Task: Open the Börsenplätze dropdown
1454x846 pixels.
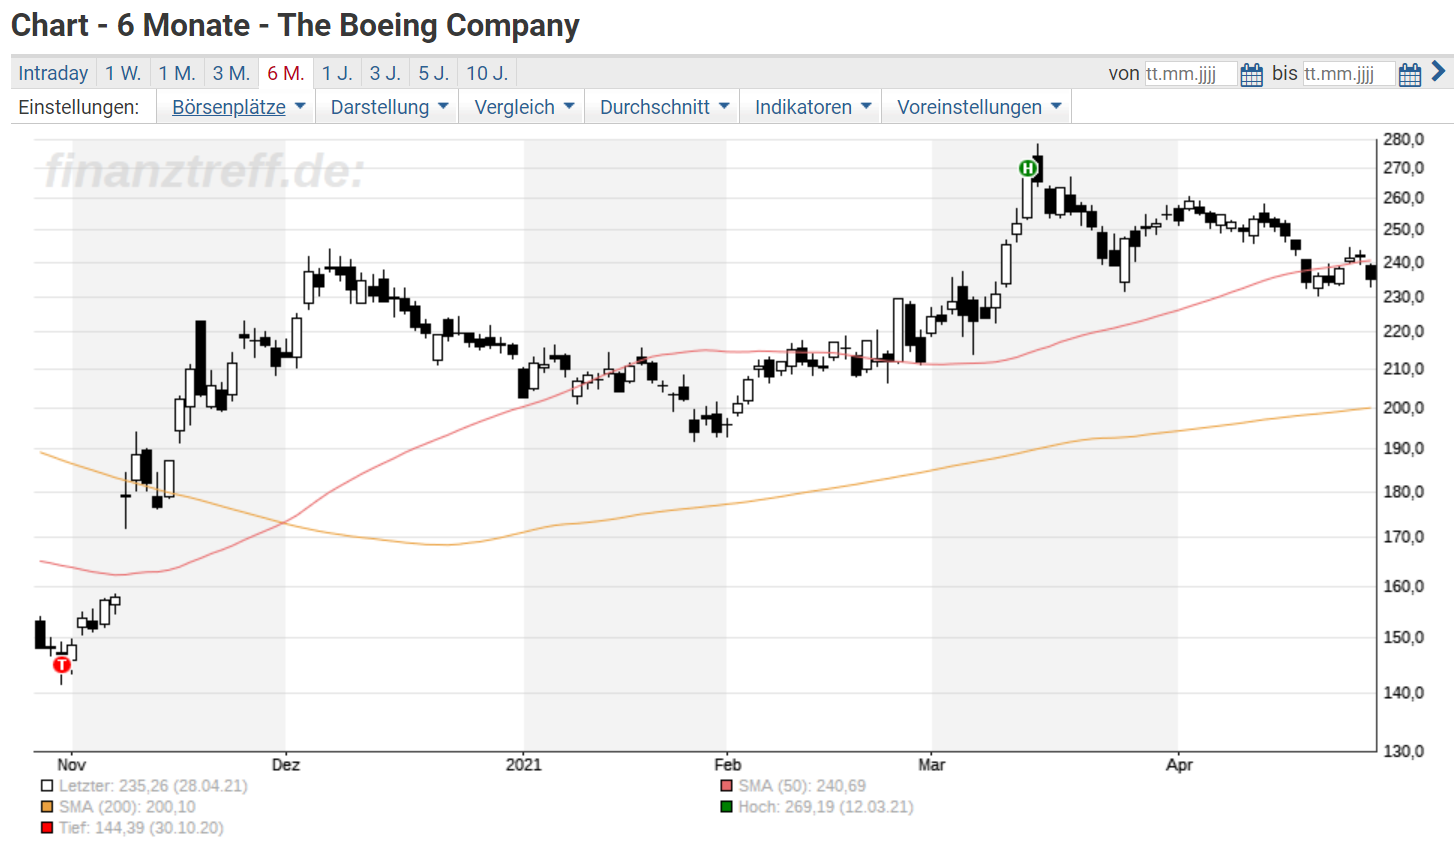Action: (238, 107)
